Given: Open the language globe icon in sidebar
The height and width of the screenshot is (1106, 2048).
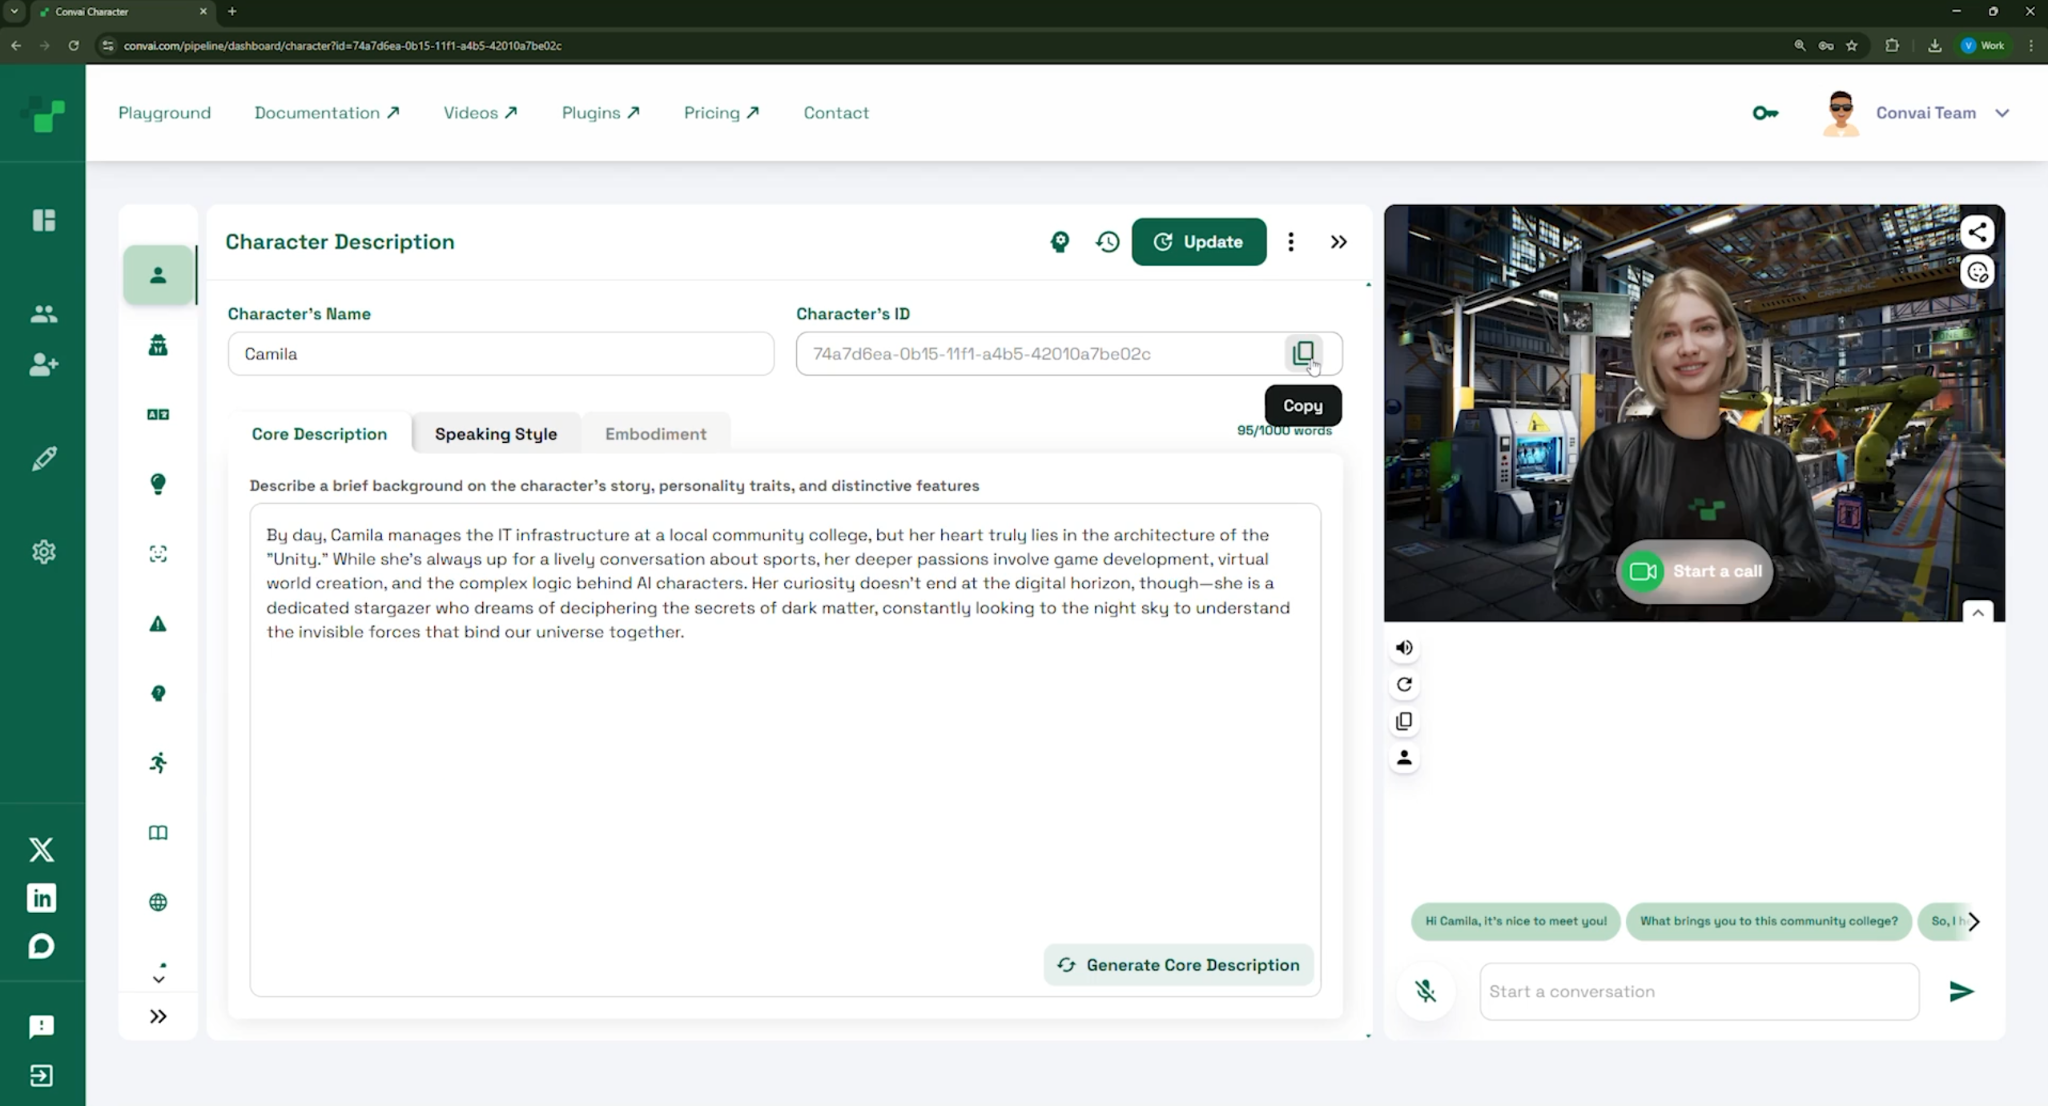Looking at the screenshot, I should tap(158, 902).
